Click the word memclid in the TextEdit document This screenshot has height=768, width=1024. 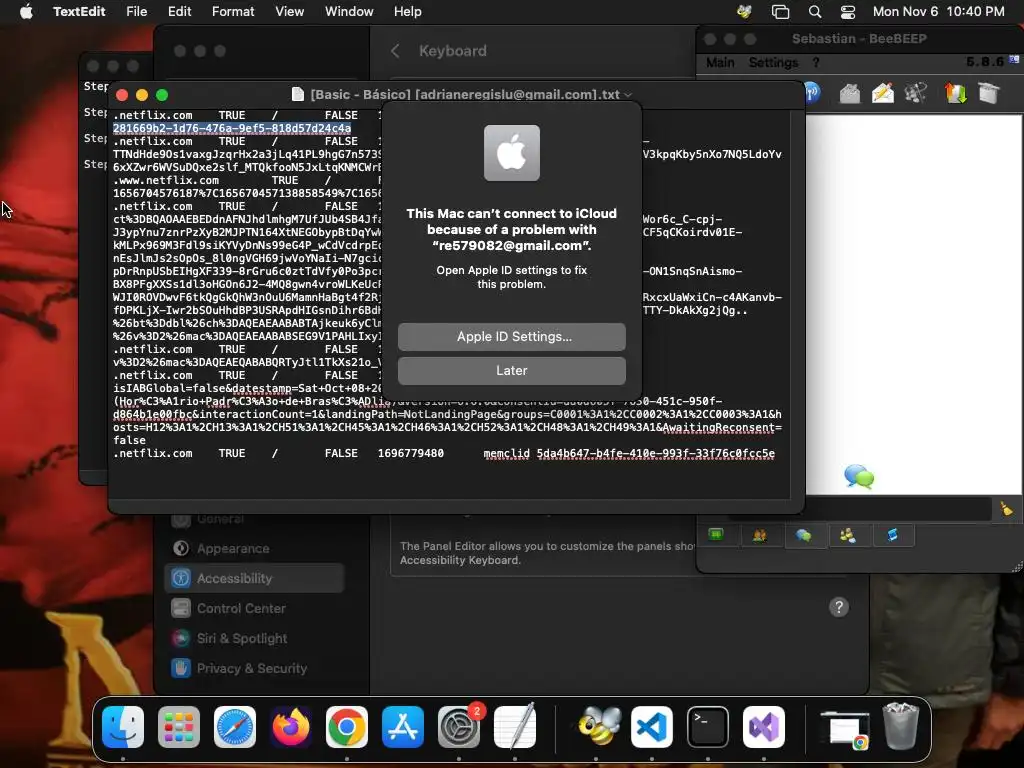tap(506, 453)
